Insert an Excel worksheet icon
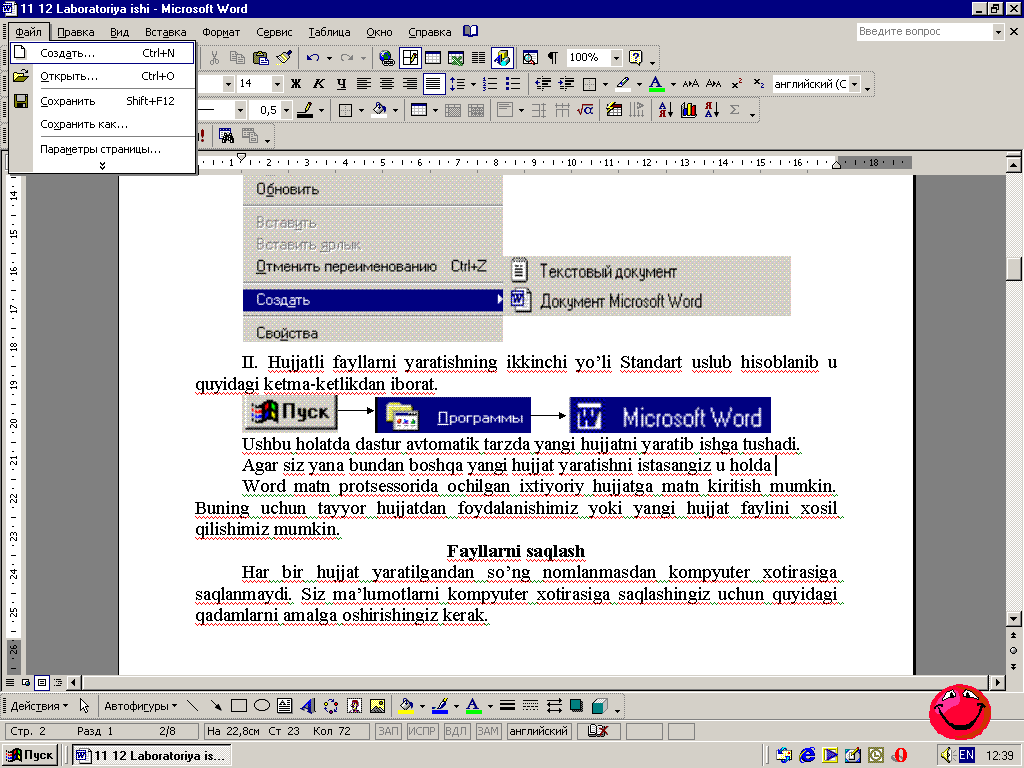 (x=456, y=58)
